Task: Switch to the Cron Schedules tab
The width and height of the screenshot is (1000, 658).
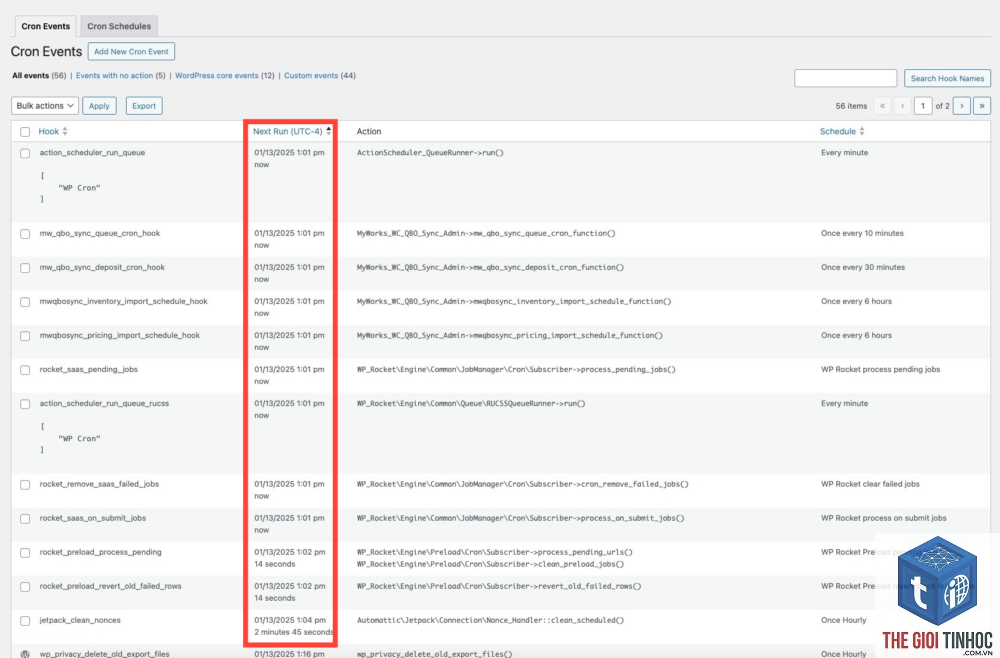Action: coord(119,26)
